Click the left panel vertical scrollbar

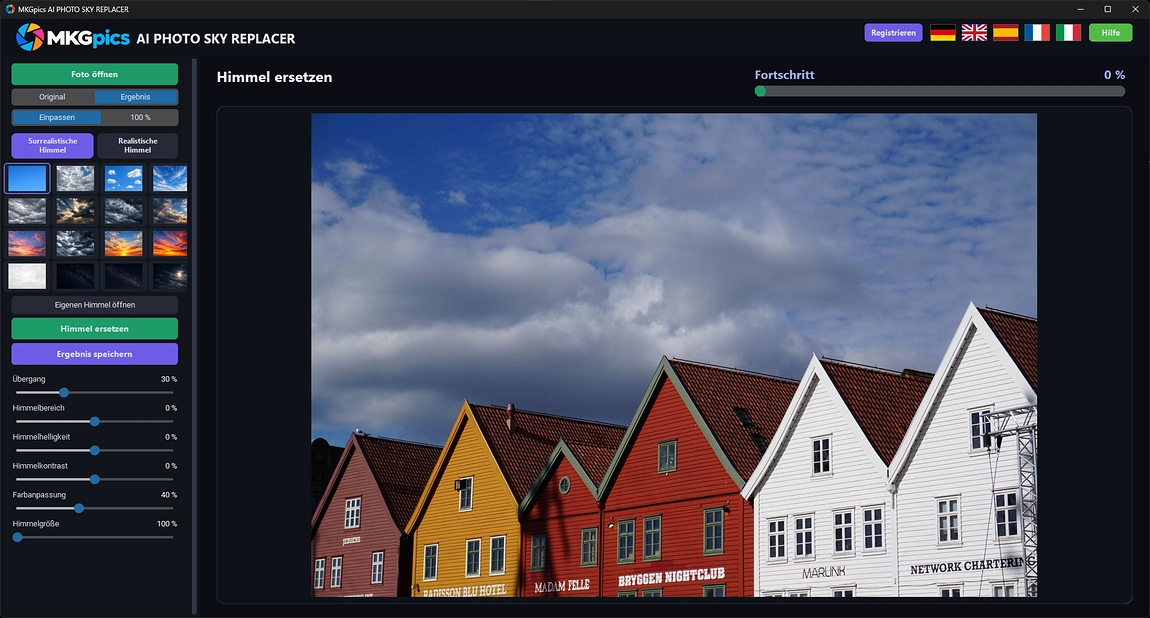[x=194, y=336]
